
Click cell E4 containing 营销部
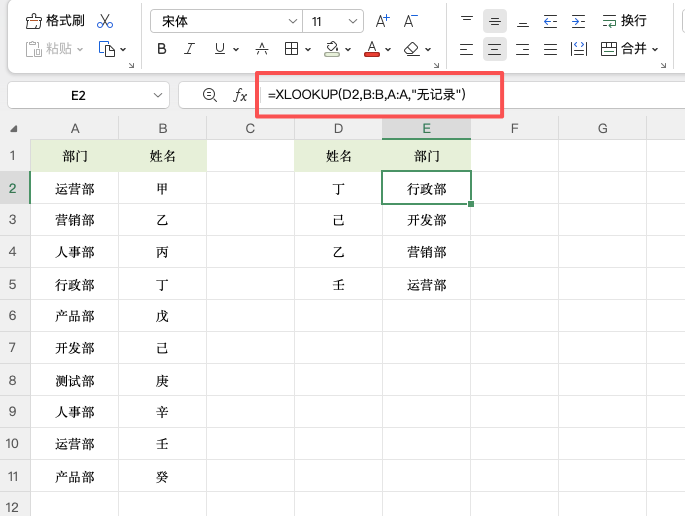(426, 252)
